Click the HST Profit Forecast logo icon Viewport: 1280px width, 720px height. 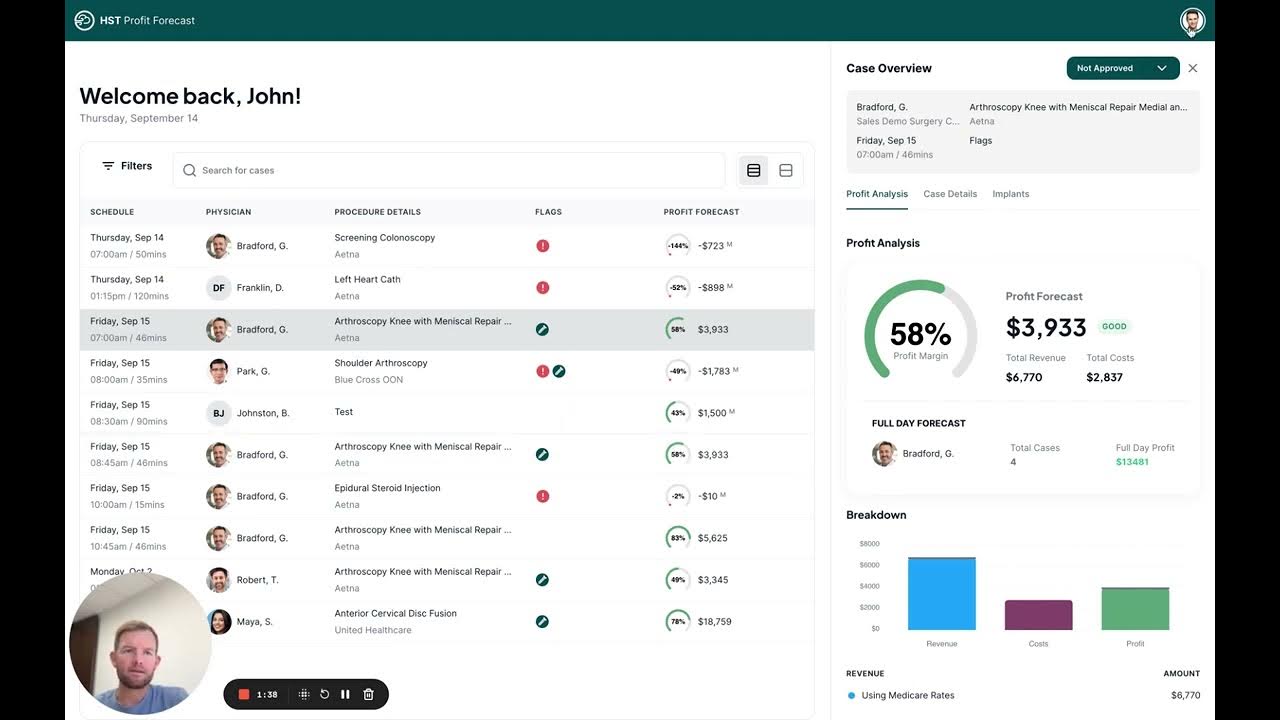click(x=84, y=20)
